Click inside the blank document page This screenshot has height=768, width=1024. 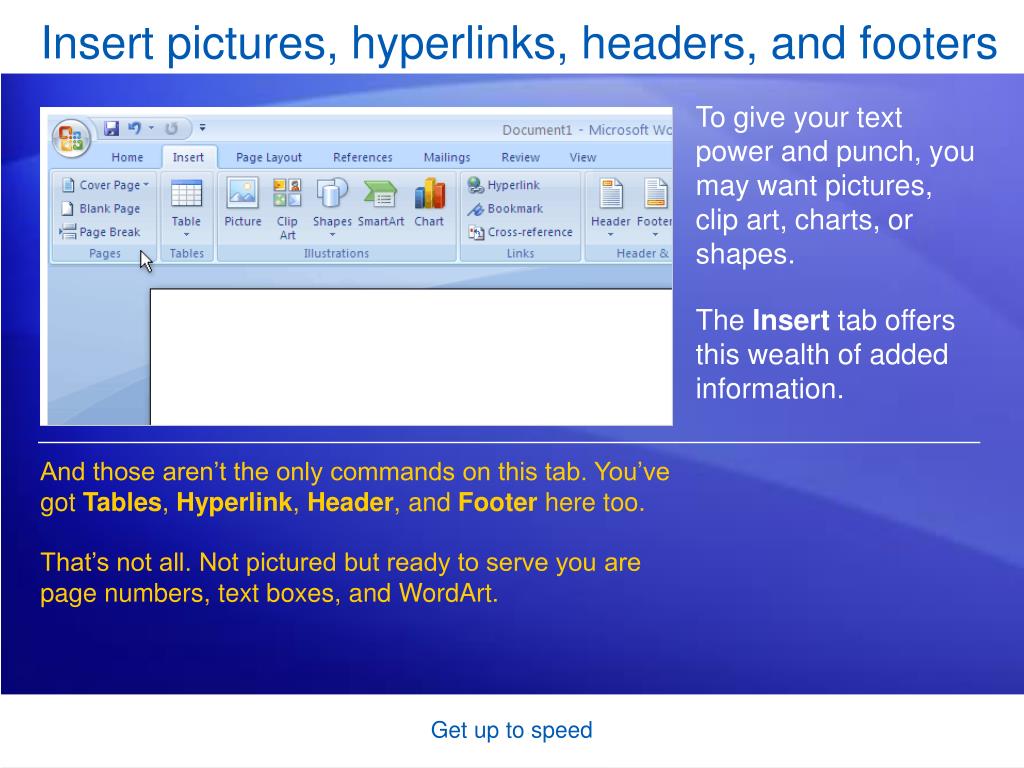click(x=411, y=357)
